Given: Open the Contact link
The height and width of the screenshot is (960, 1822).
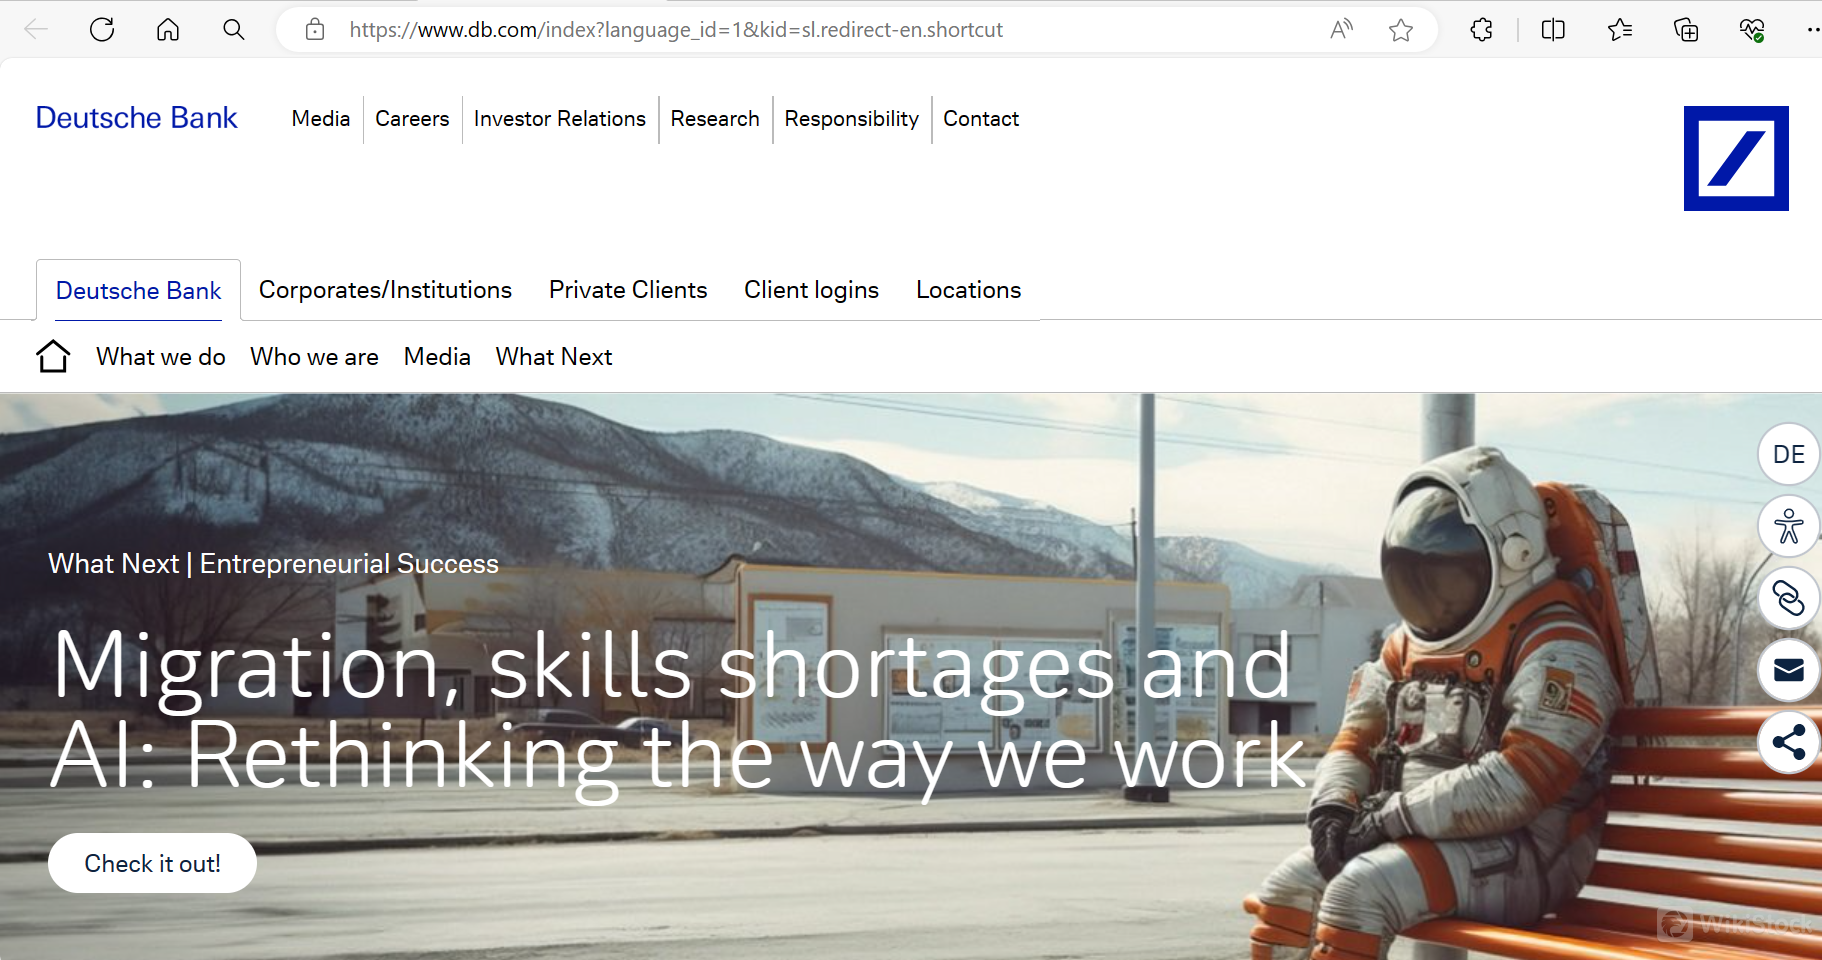Looking at the screenshot, I should (x=981, y=119).
